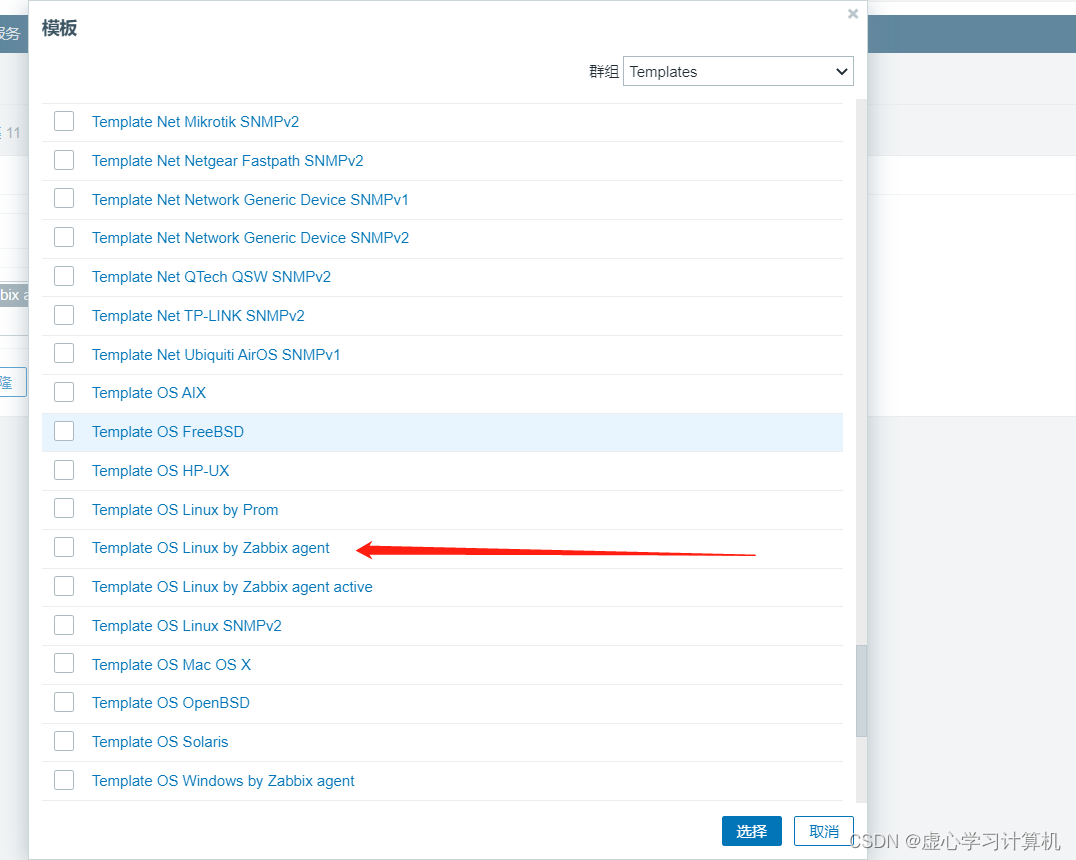The image size is (1076, 860).
Task: Choose the Template Net TP-LINK SNMPv2 link
Action: point(198,316)
